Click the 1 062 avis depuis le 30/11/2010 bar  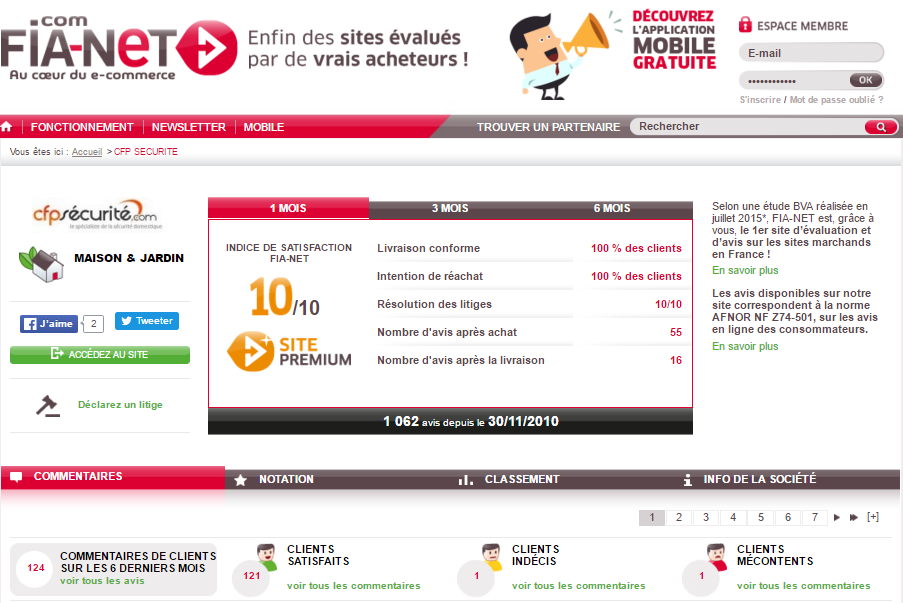point(450,422)
